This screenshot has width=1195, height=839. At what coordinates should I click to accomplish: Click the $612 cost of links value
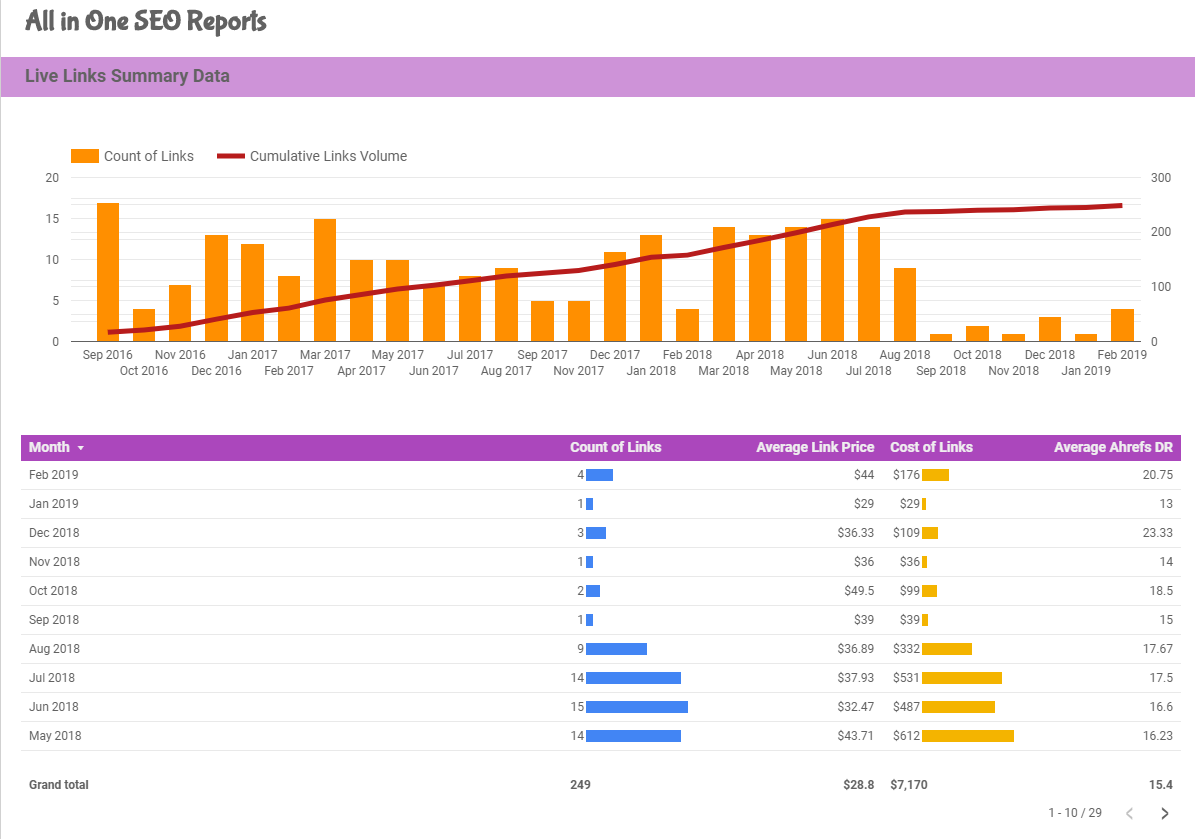coord(906,735)
